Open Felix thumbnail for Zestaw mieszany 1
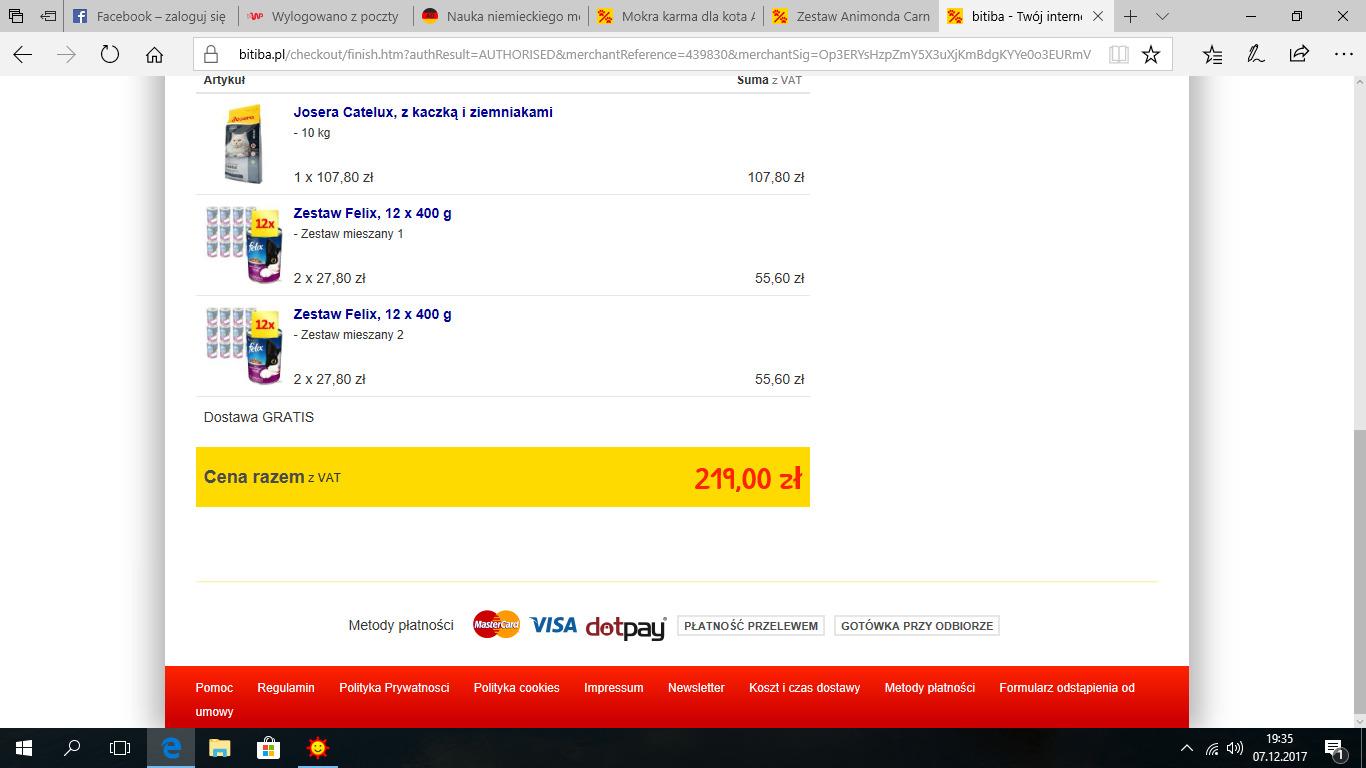Screen dimensions: 1366x768 [x=244, y=244]
